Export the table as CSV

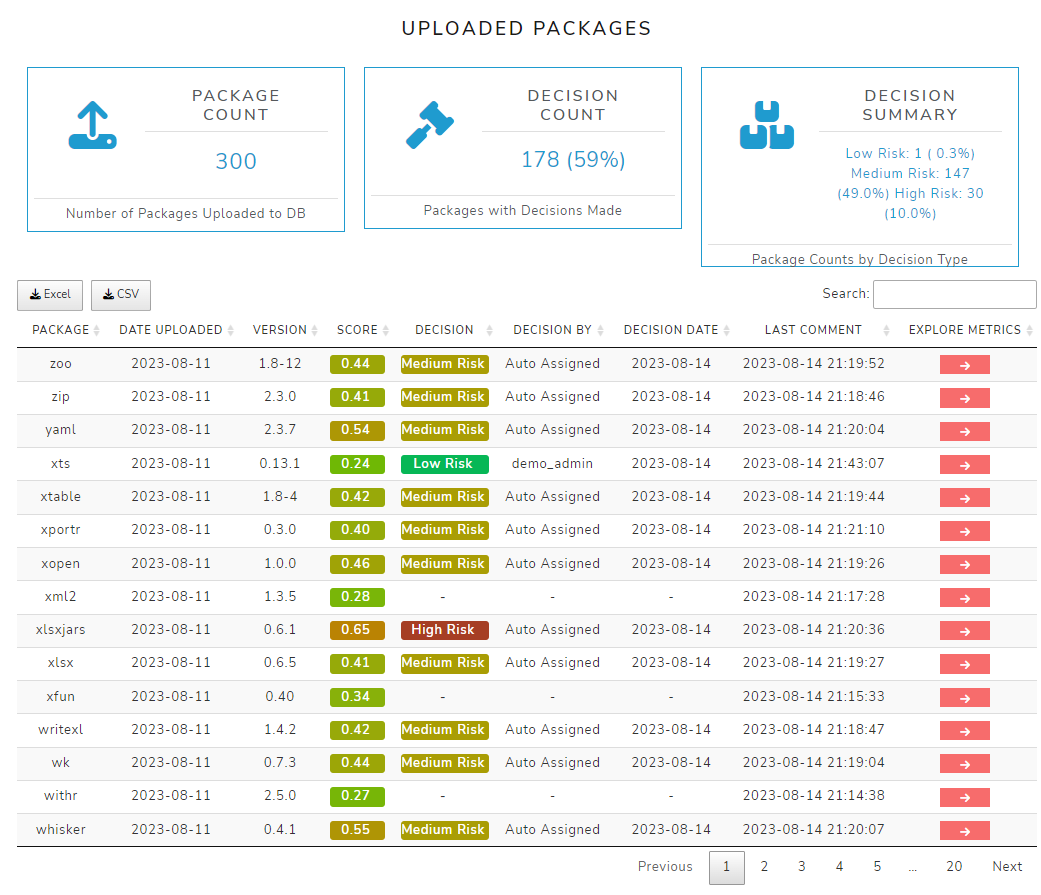coord(121,295)
